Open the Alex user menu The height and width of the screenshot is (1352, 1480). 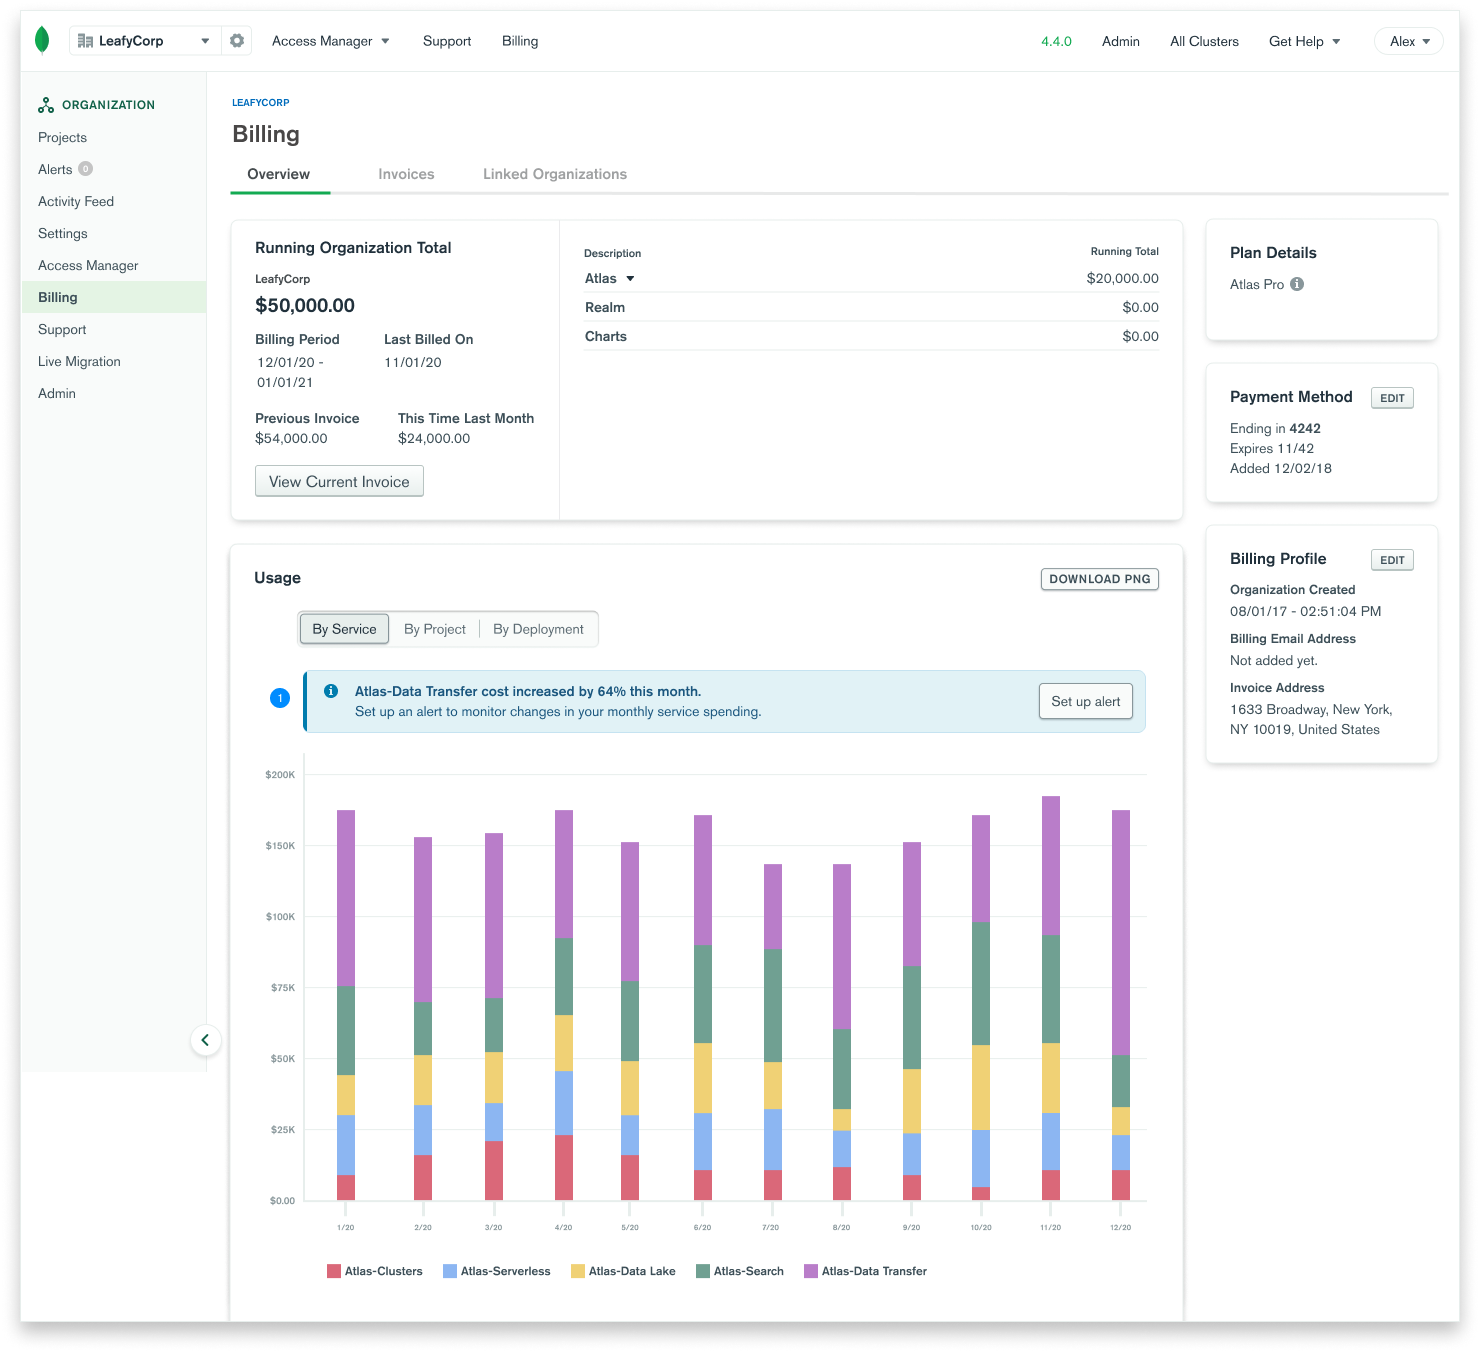1408,41
